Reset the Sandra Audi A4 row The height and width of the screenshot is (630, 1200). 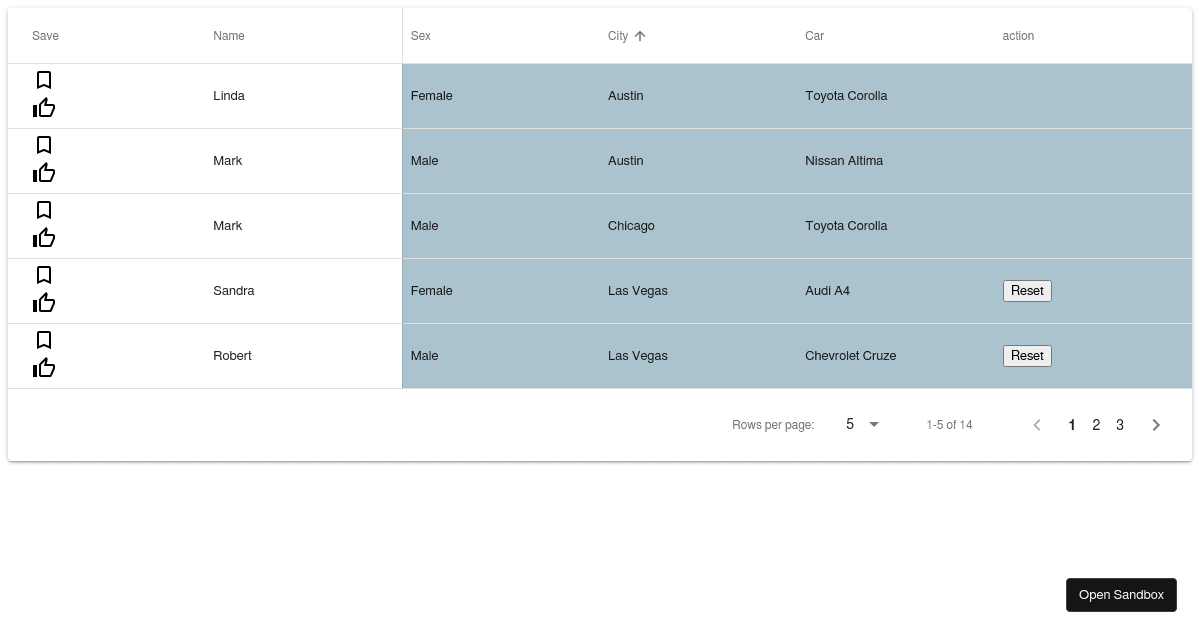(1027, 291)
